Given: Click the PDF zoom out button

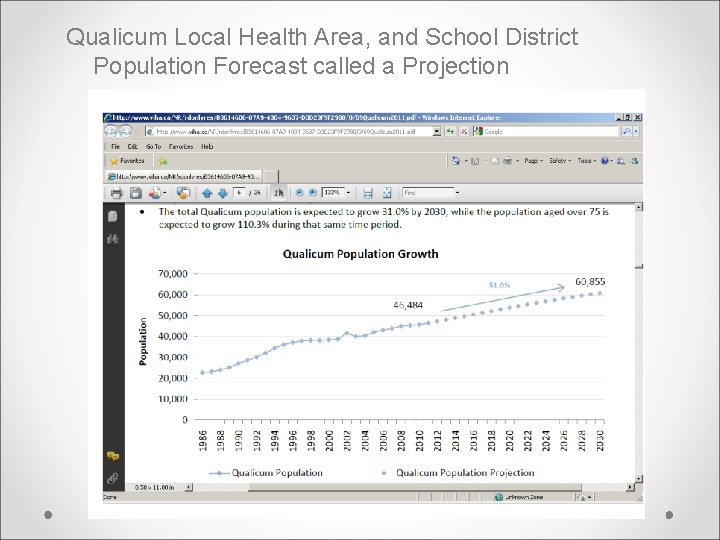Looking at the screenshot, I should click(299, 193).
